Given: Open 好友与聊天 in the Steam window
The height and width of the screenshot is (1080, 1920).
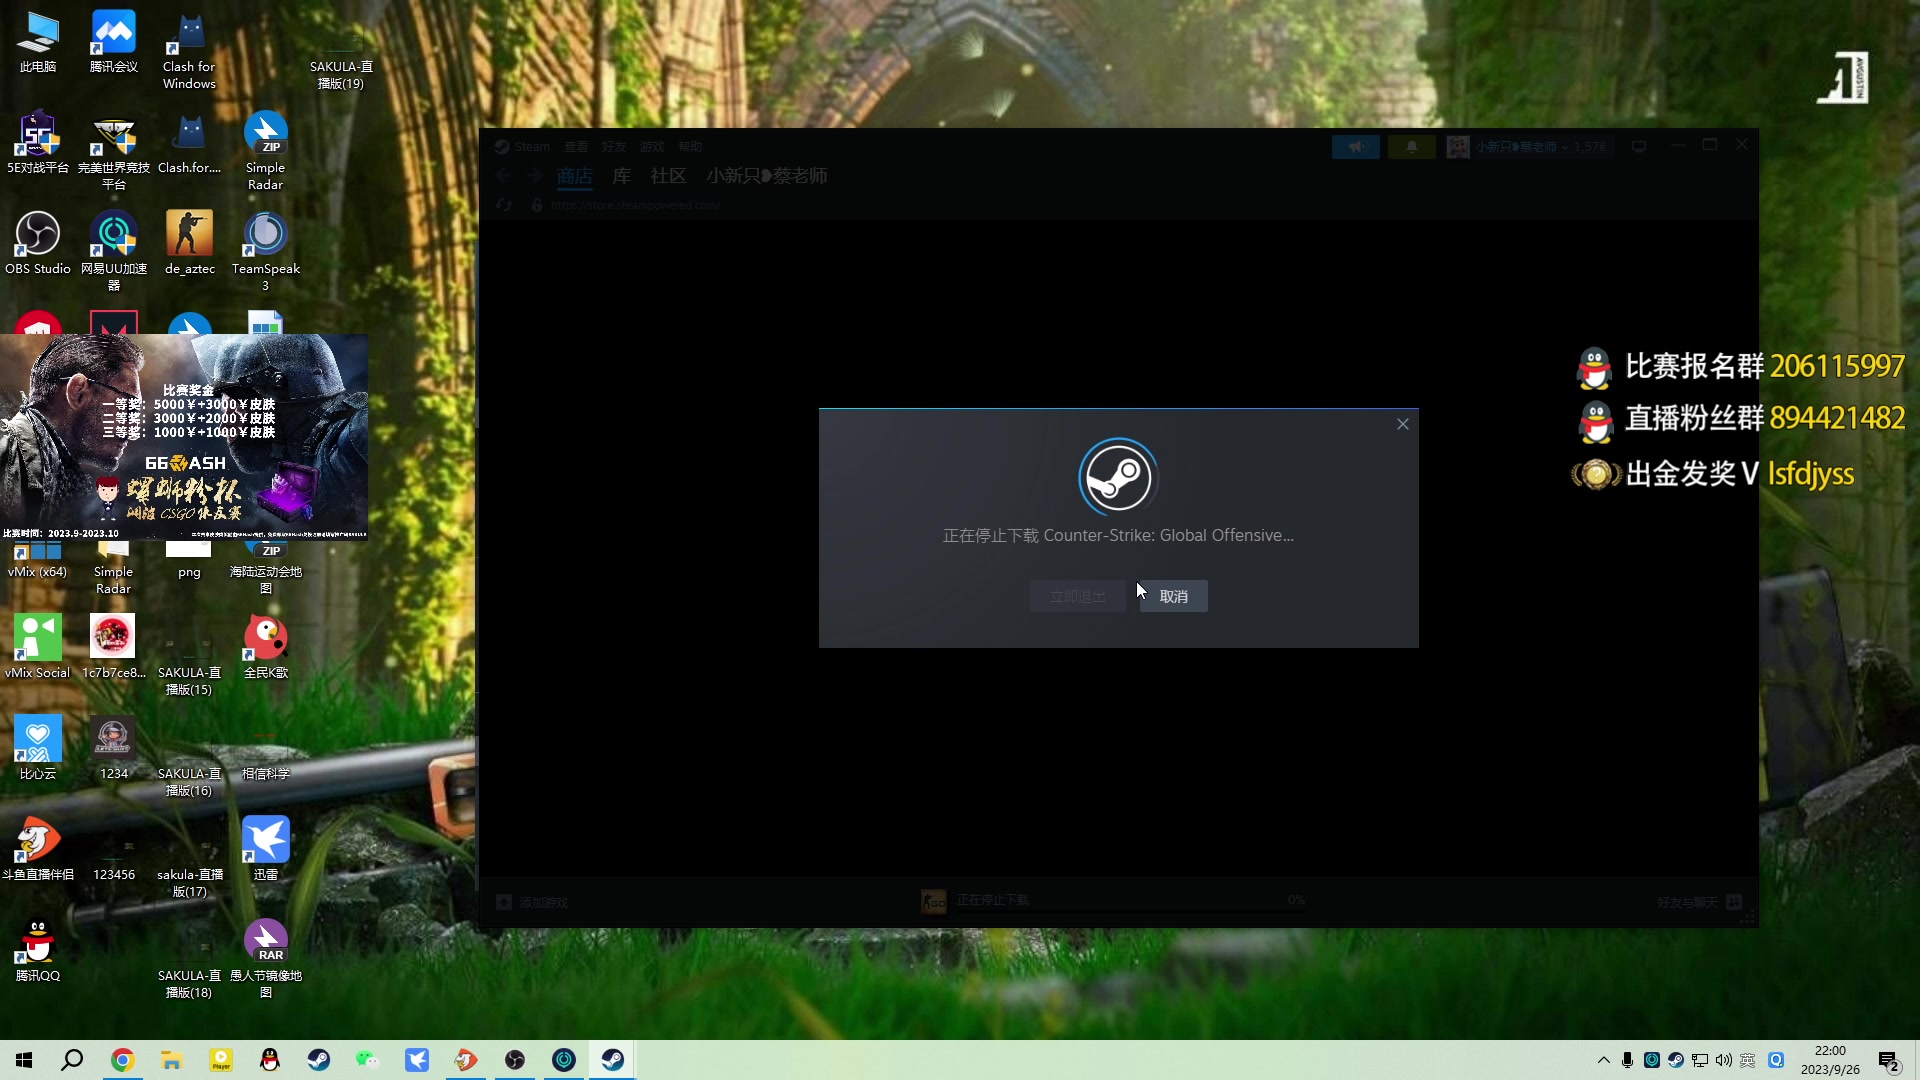Looking at the screenshot, I should coord(1699,902).
